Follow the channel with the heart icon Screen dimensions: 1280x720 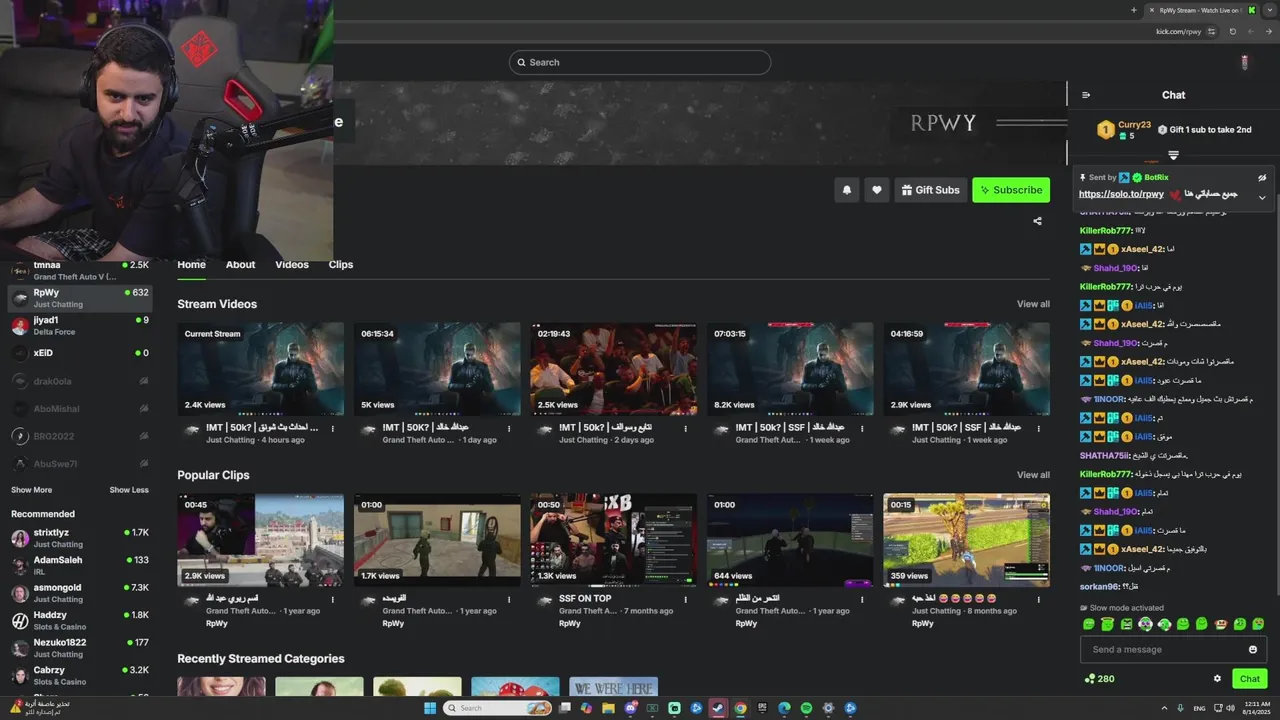877,190
